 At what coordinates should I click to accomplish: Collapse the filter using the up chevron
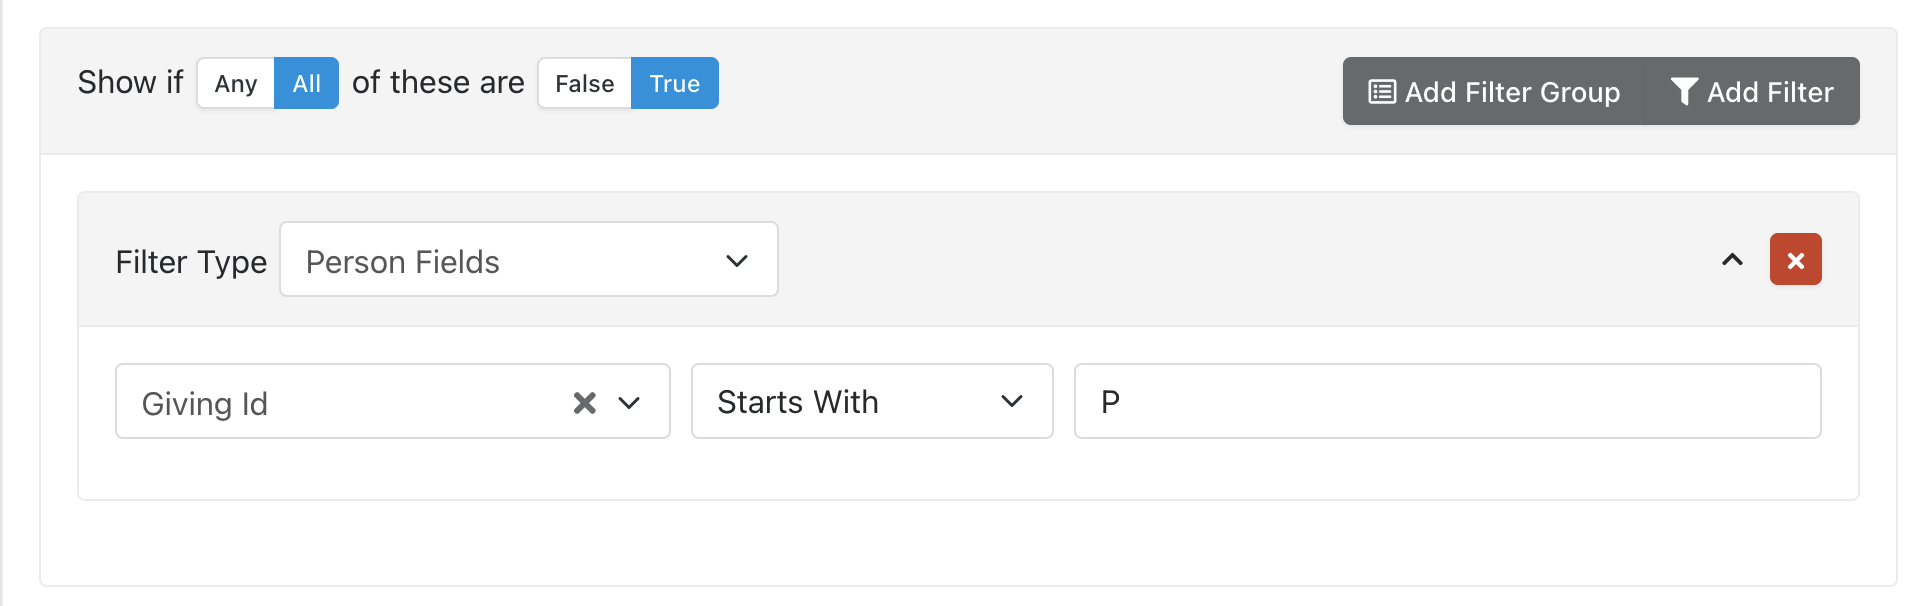tap(1732, 260)
